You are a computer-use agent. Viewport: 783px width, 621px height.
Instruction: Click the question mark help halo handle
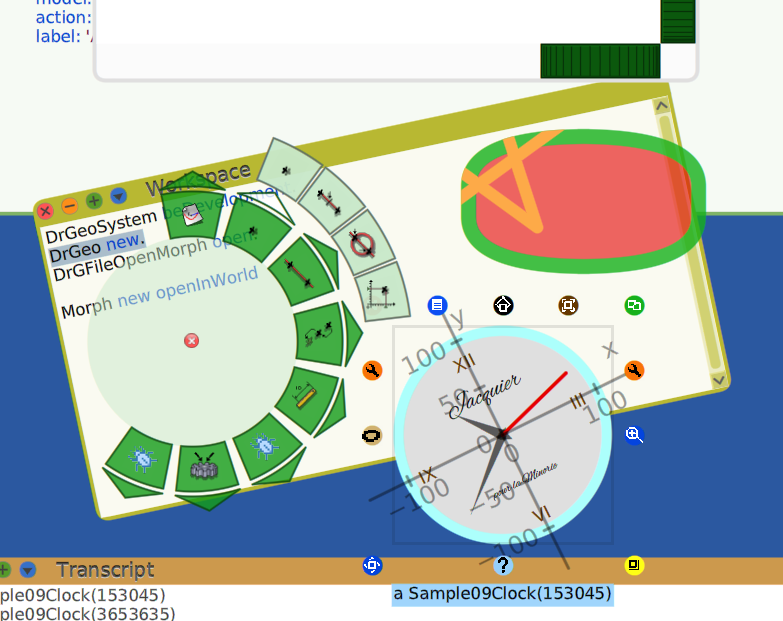[x=503, y=565]
